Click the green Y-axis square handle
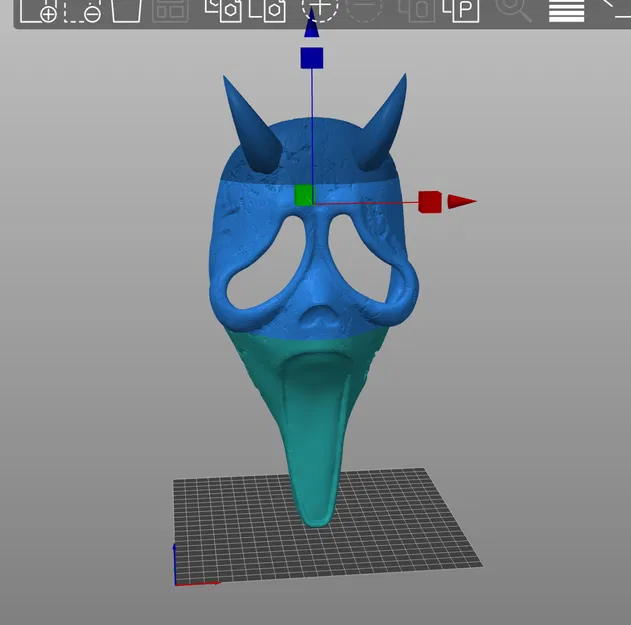This screenshot has height=625, width=631. pyautogui.click(x=303, y=195)
